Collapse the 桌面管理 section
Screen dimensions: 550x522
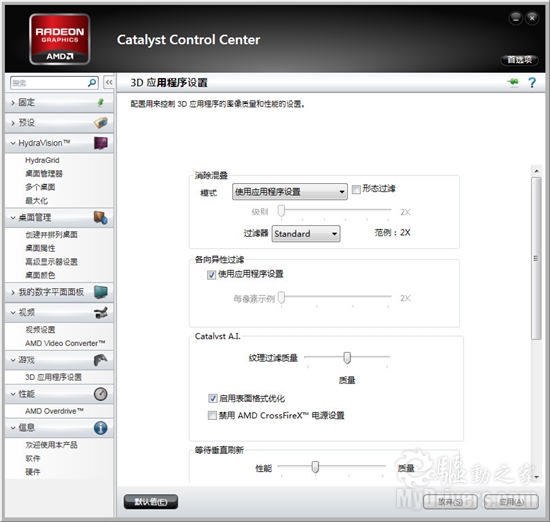tap(13, 218)
